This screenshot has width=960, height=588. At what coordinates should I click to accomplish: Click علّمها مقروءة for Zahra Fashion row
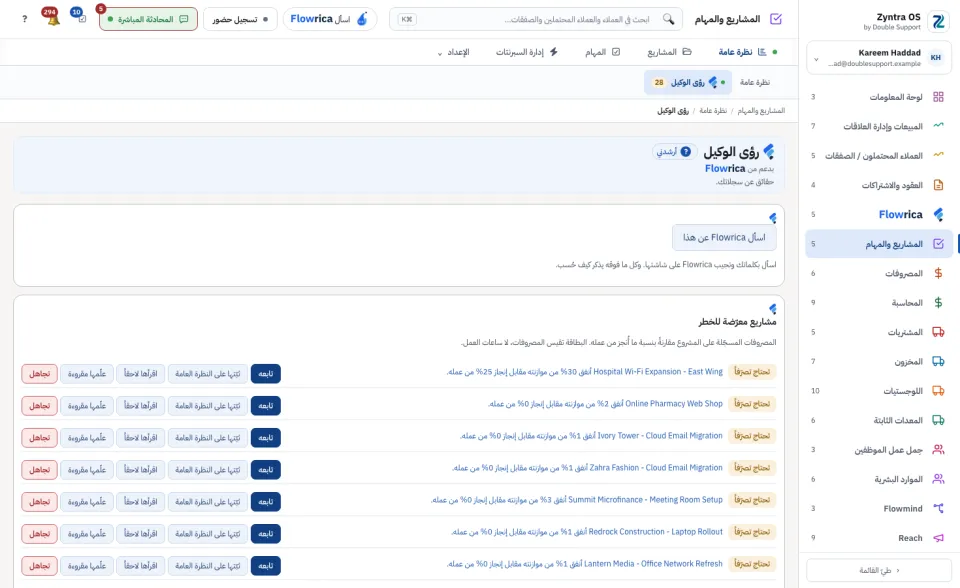click(87, 469)
